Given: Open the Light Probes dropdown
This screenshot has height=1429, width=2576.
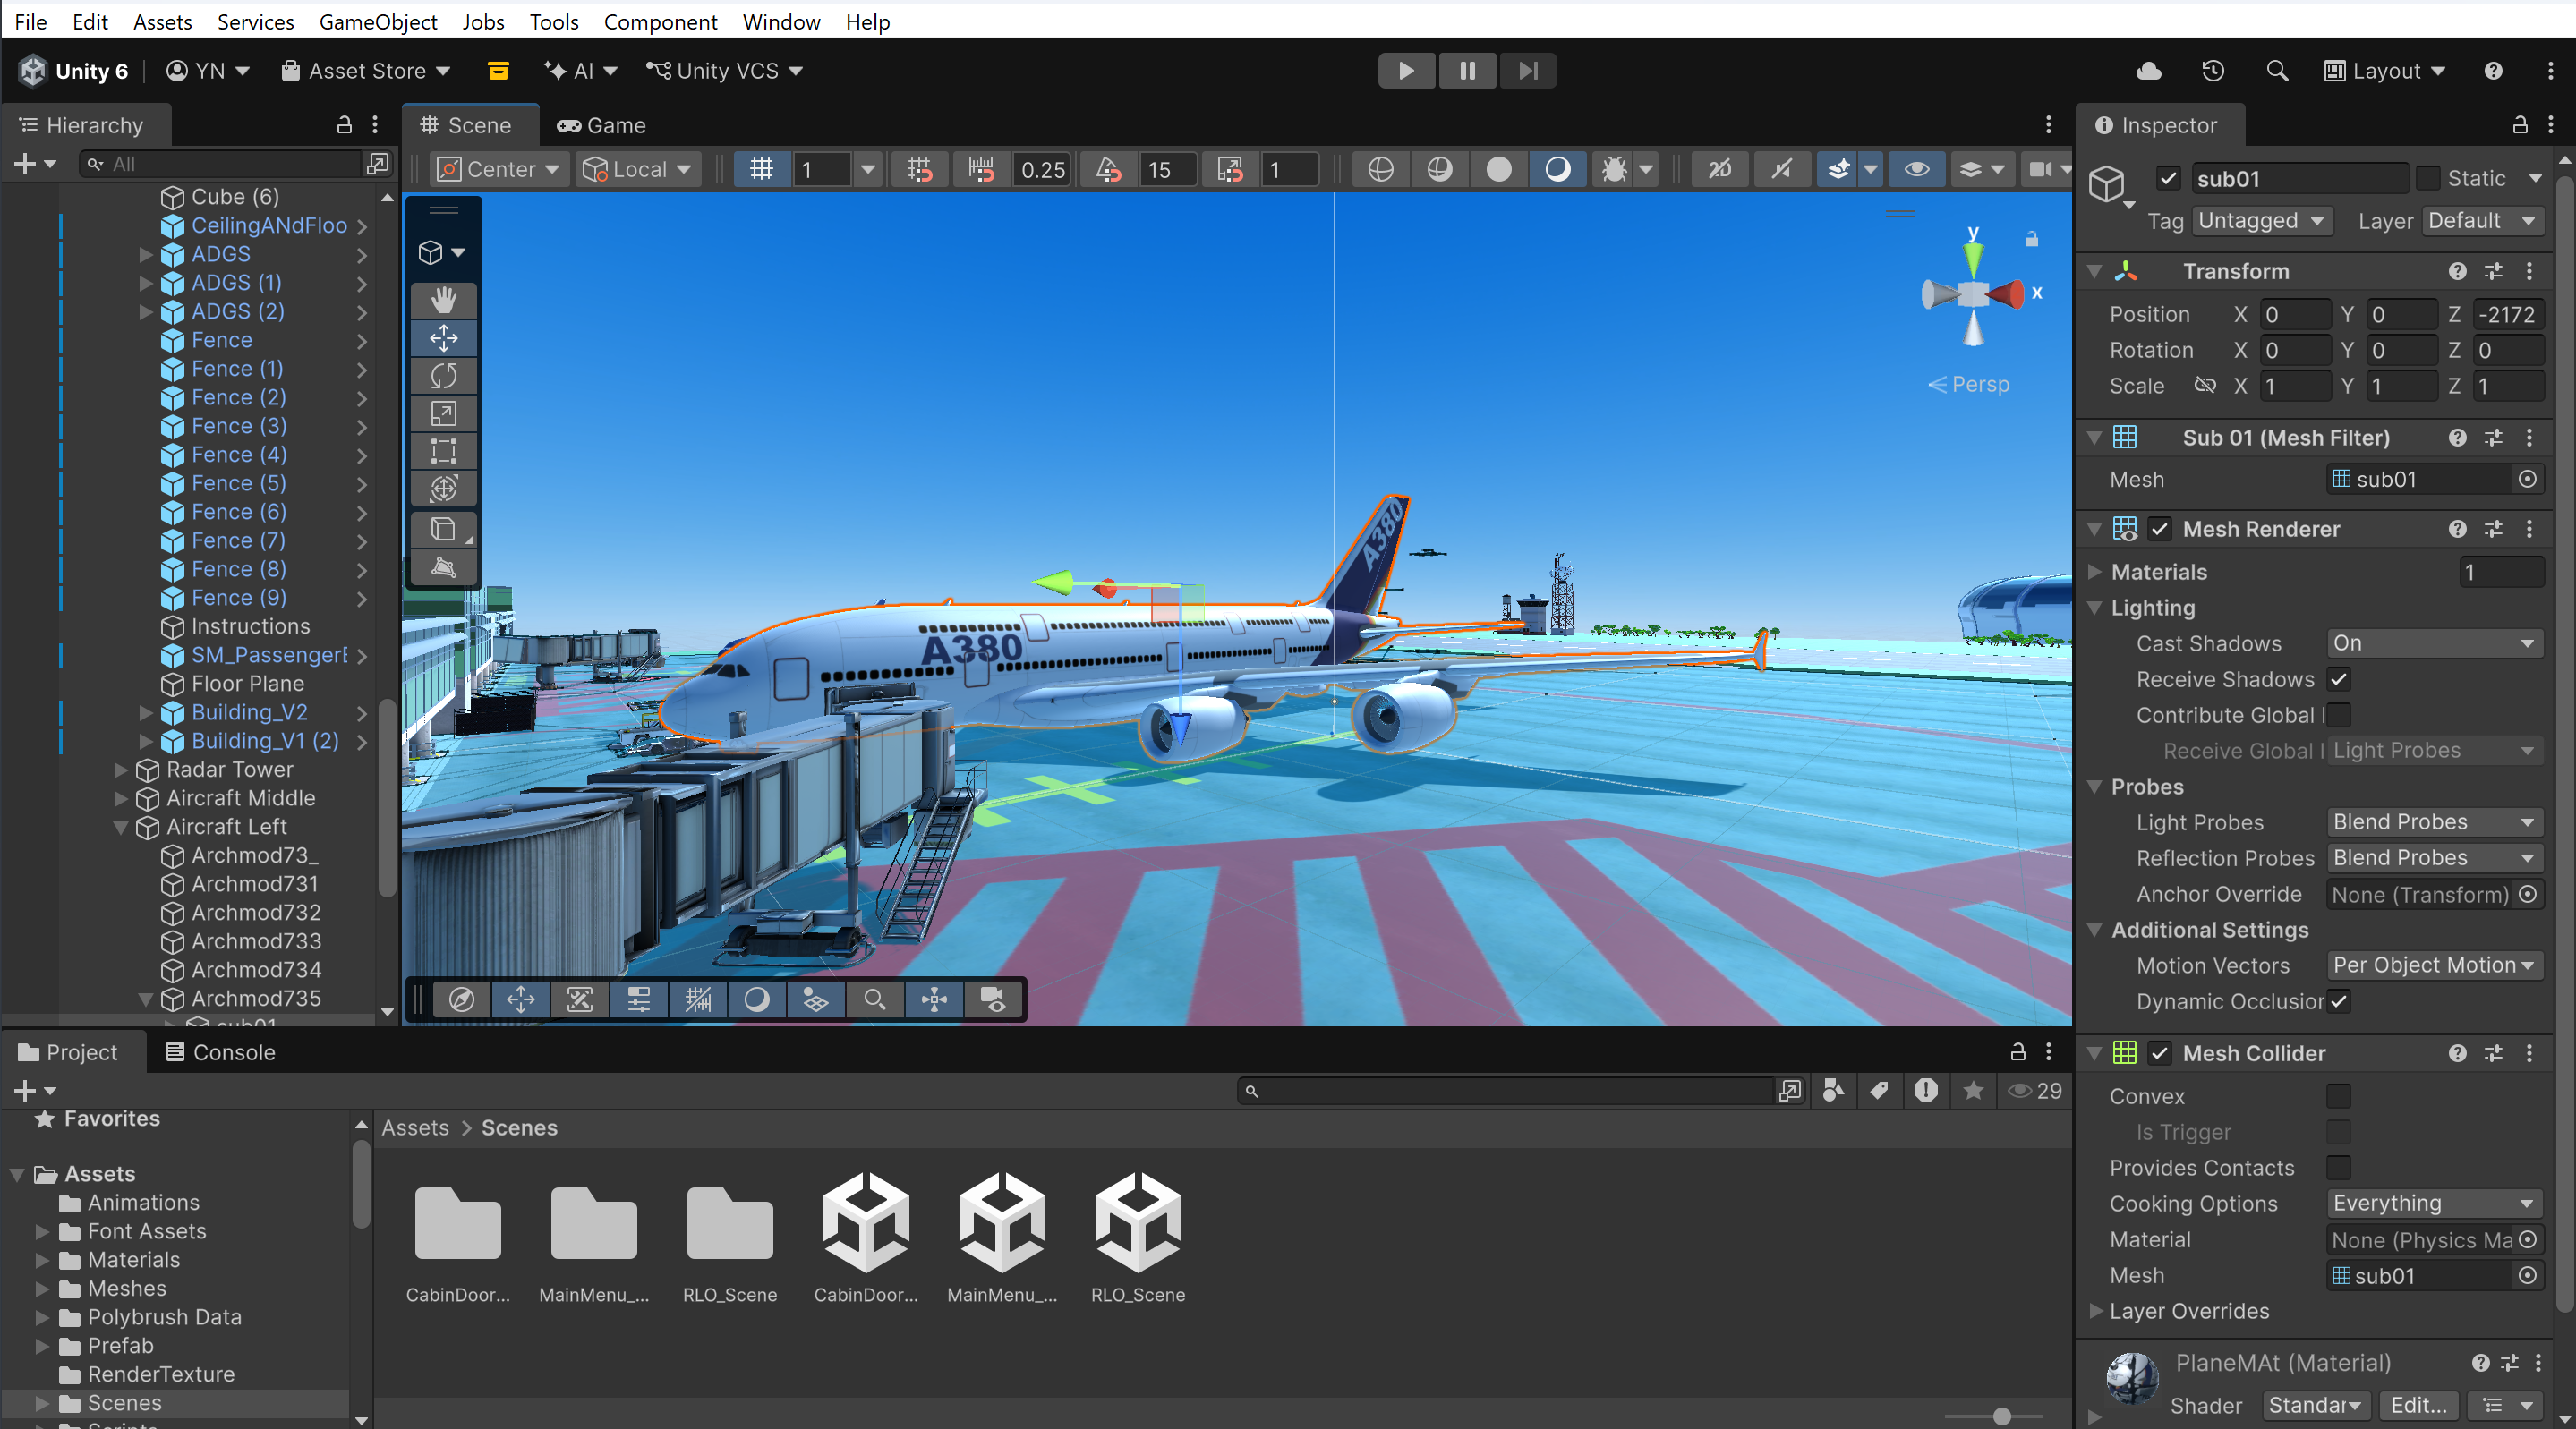Looking at the screenshot, I should (x=2434, y=822).
